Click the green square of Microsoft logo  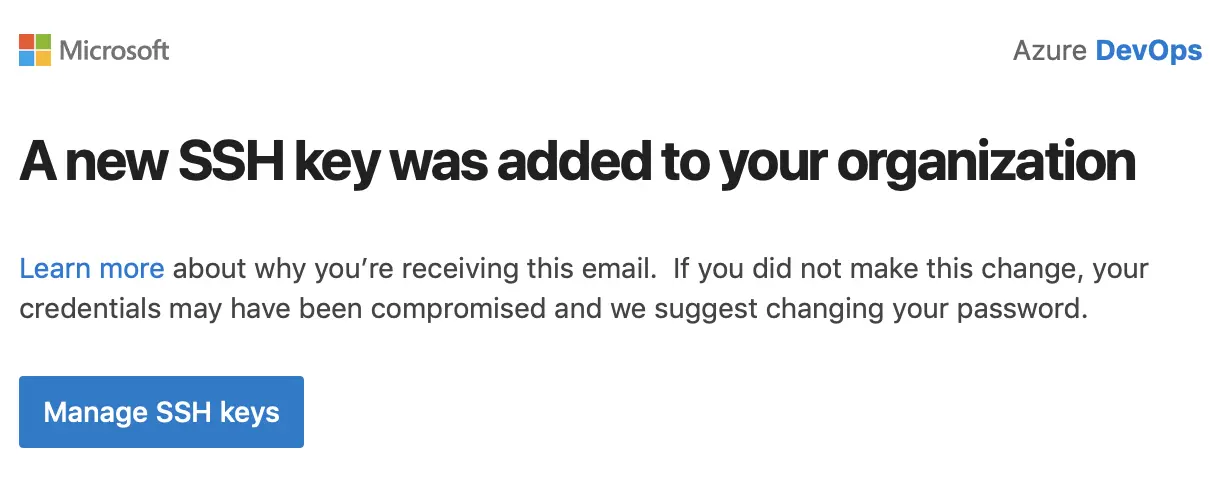(44, 41)
